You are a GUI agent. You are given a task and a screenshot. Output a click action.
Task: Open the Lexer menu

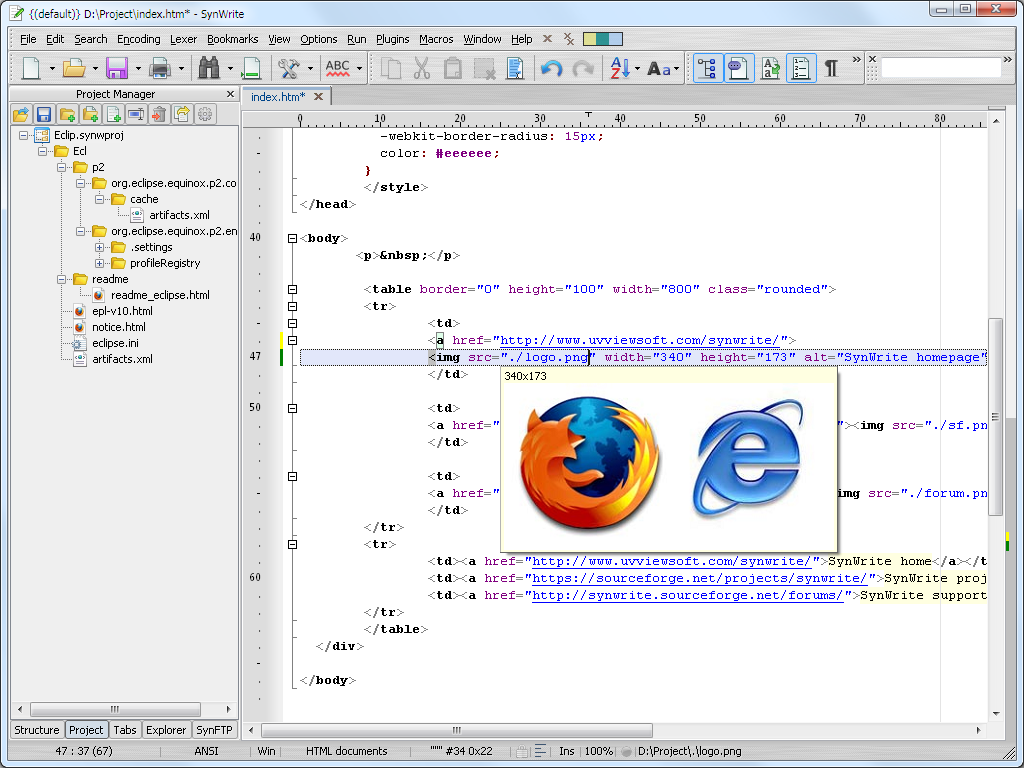pyautogui.click(x=183, y=39)
